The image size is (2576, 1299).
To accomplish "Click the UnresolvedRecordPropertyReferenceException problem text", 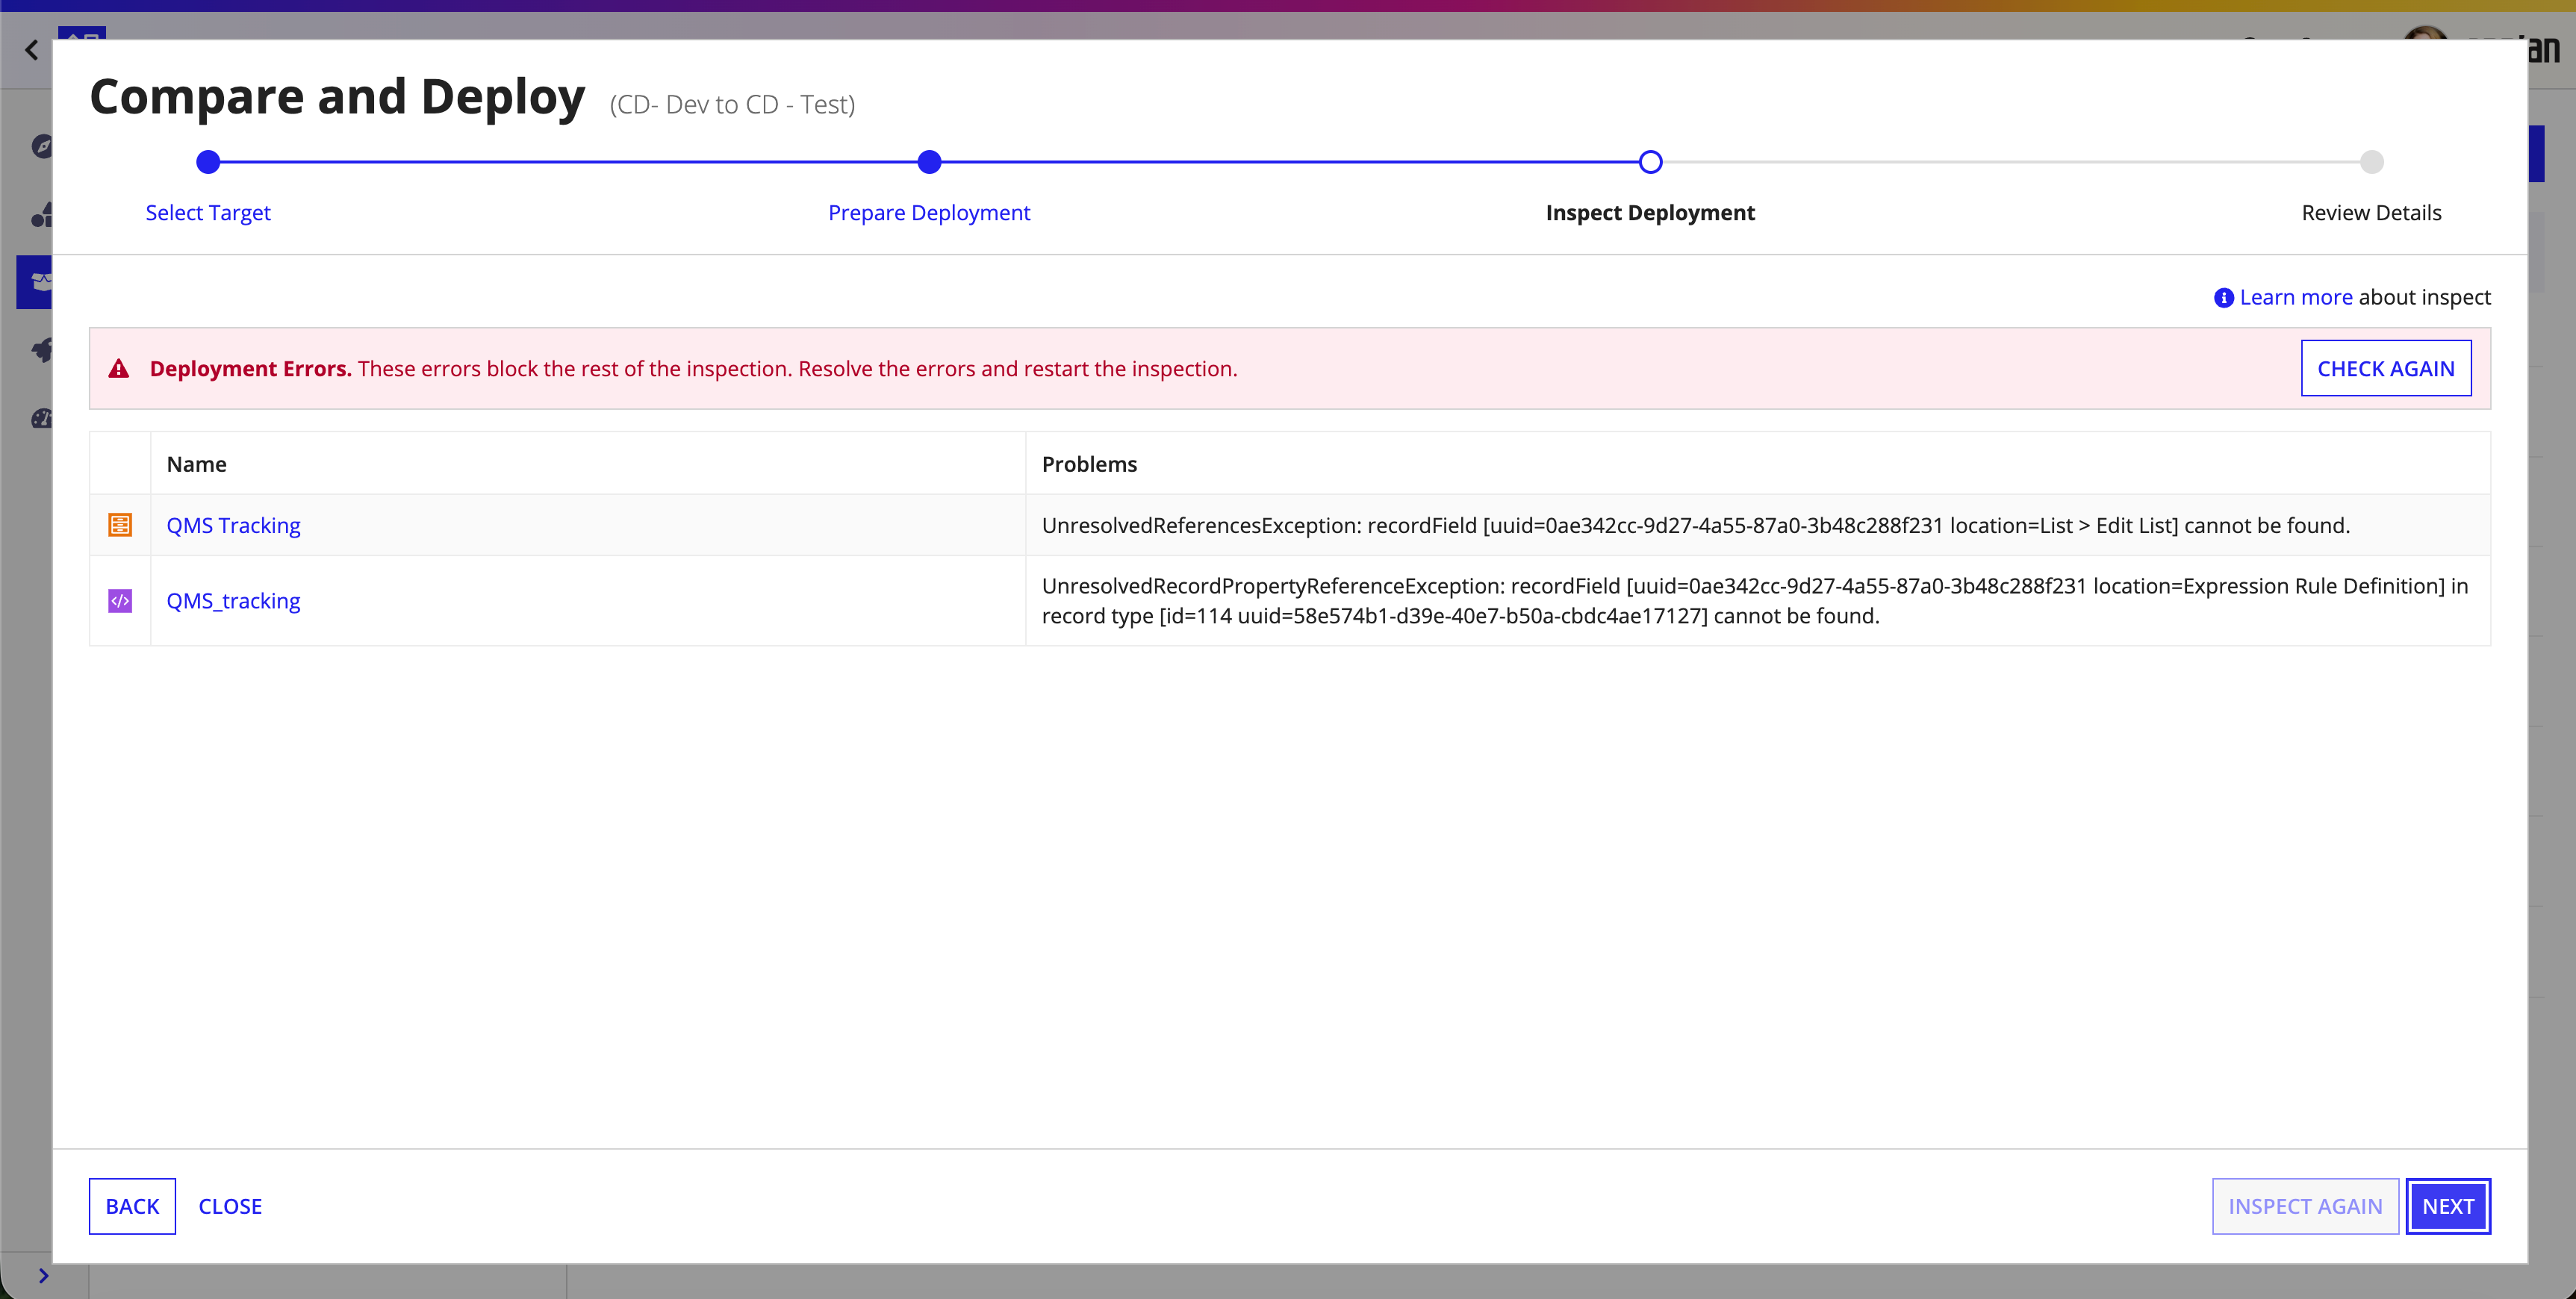I will click(1754, 601).
